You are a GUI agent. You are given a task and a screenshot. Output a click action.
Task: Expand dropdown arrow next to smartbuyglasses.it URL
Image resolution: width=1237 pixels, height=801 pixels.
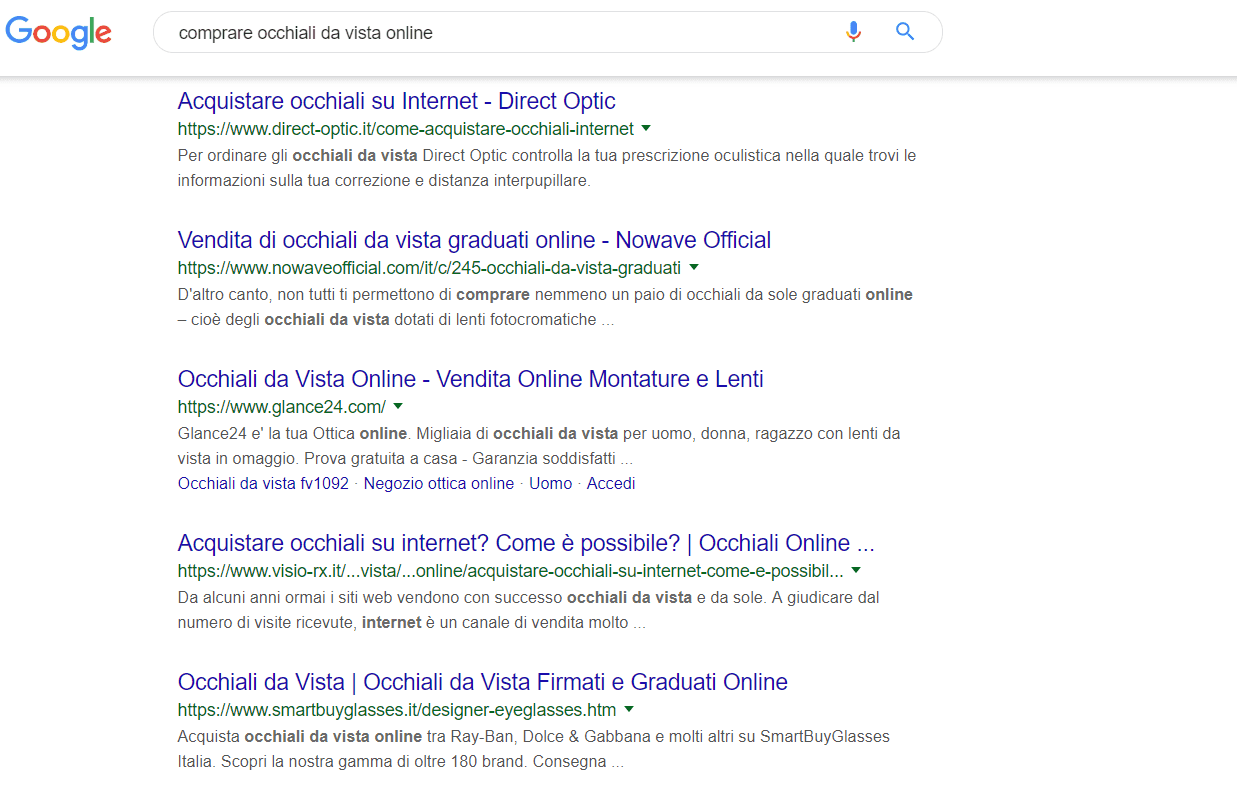[629, 709]
